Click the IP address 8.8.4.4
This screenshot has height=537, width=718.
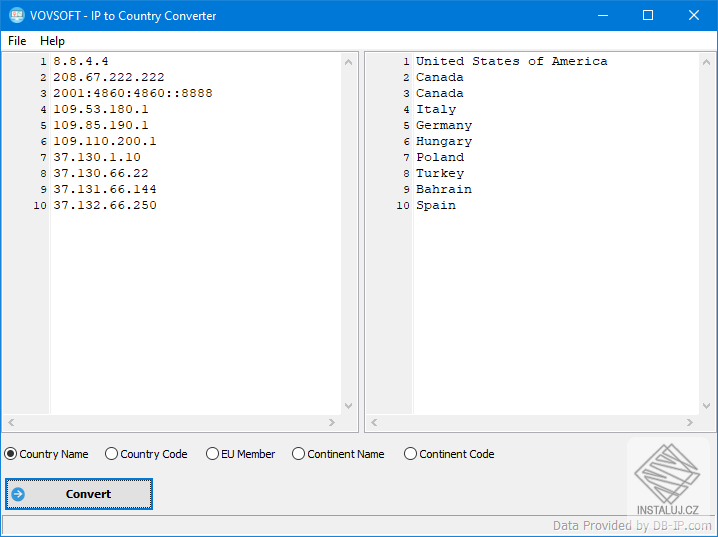(81, 61)
